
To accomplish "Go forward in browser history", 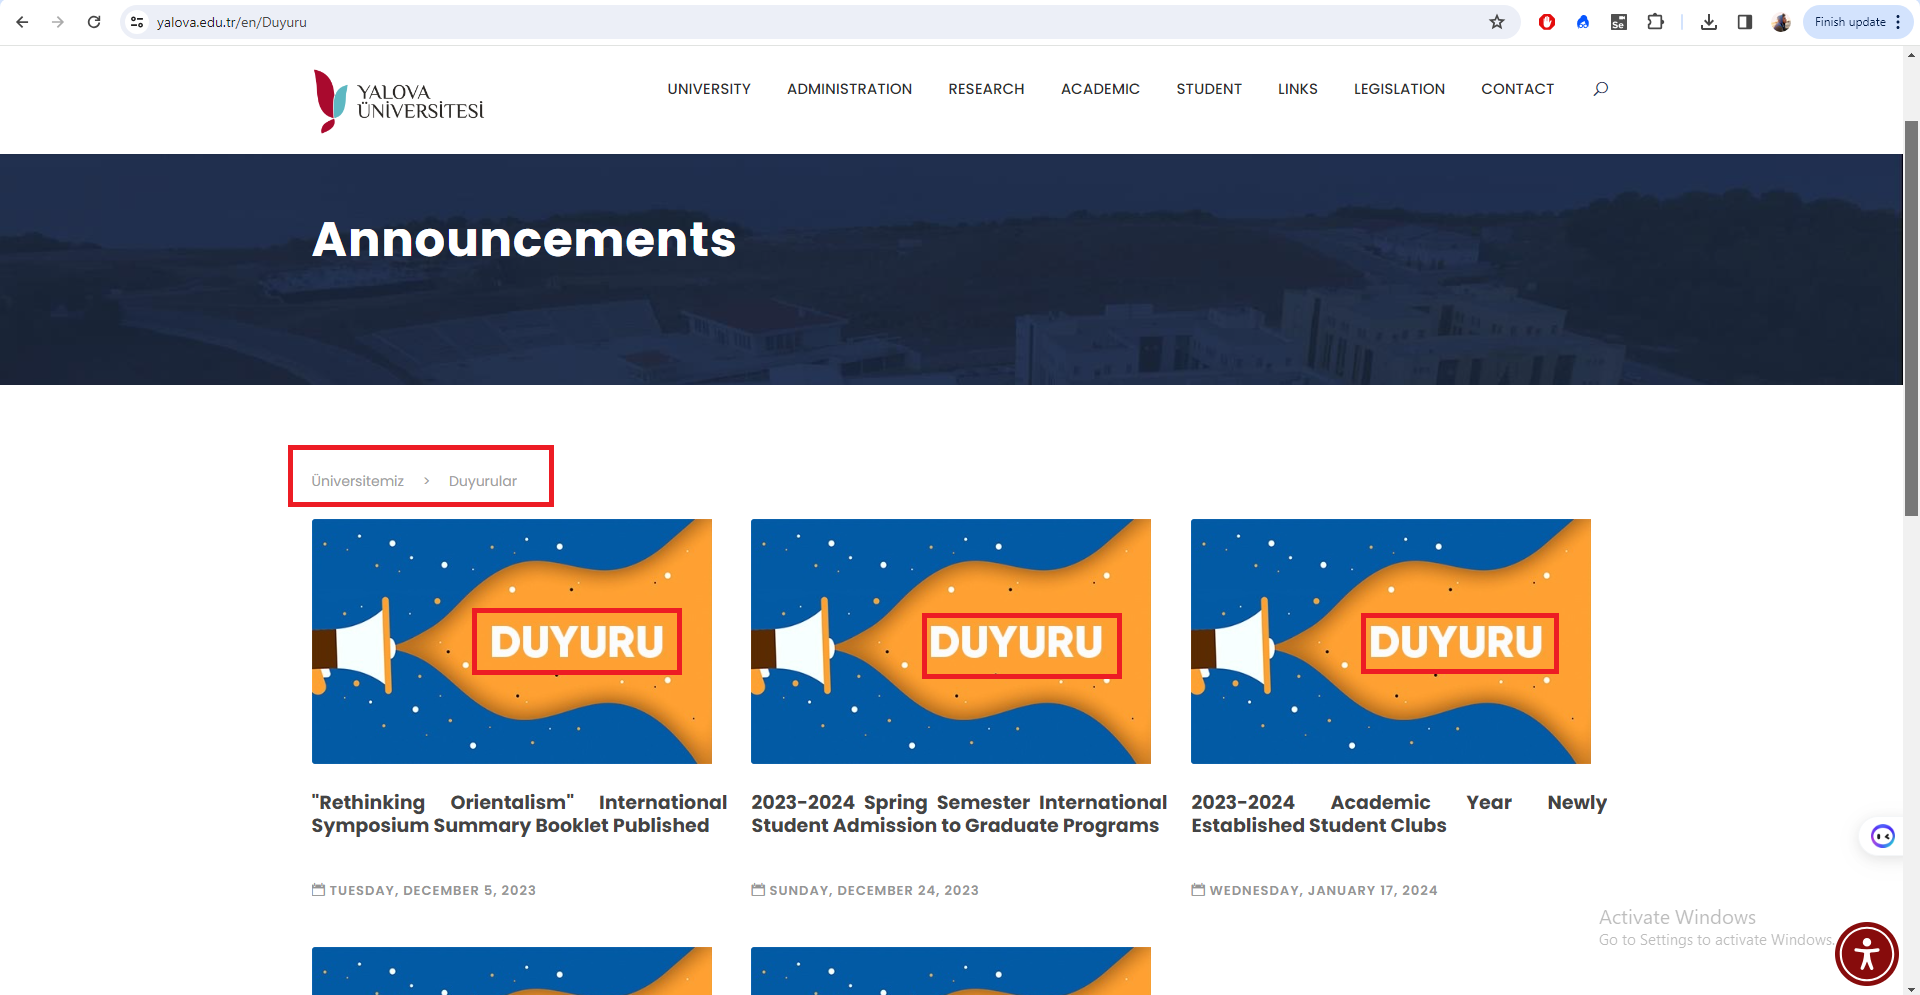I will click(x=58, y=22).
